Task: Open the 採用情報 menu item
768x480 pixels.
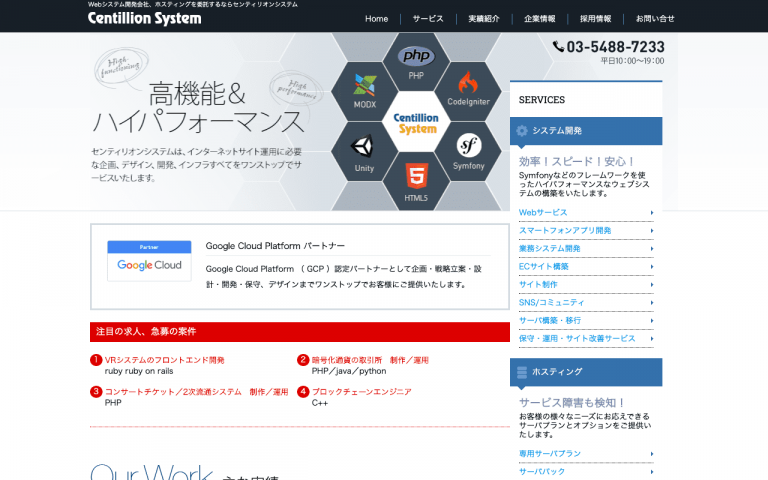Action: pos(595,19)
